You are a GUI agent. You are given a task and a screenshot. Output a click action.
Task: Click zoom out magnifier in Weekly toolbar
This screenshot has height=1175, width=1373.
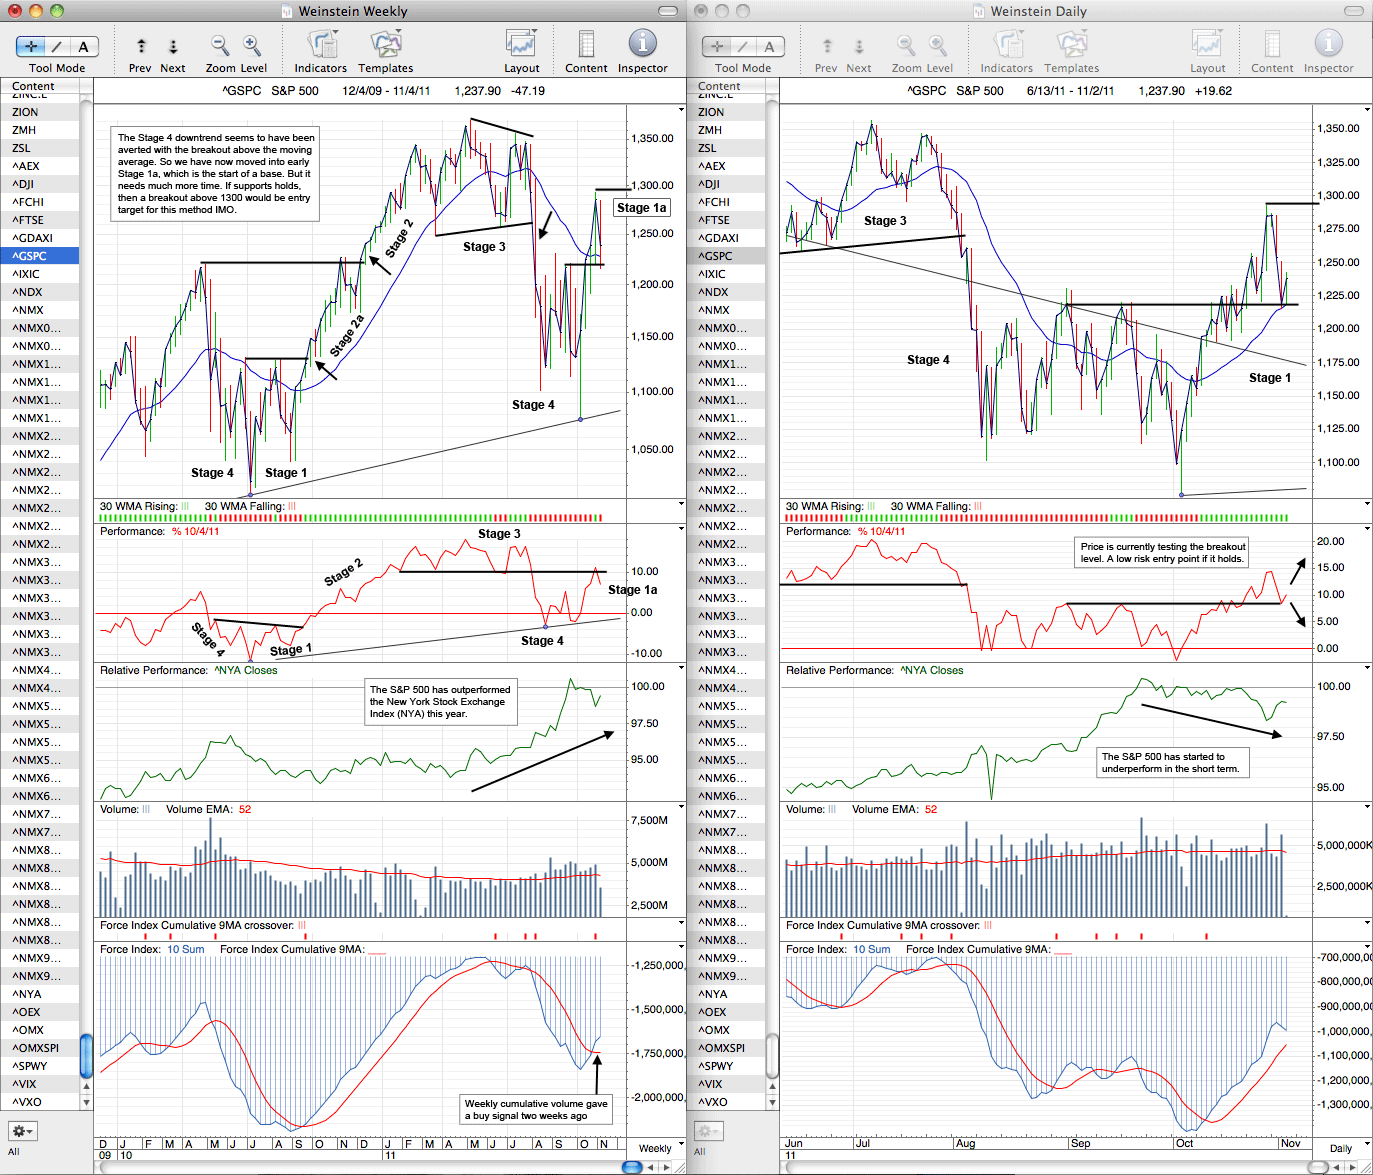point(220,45)
